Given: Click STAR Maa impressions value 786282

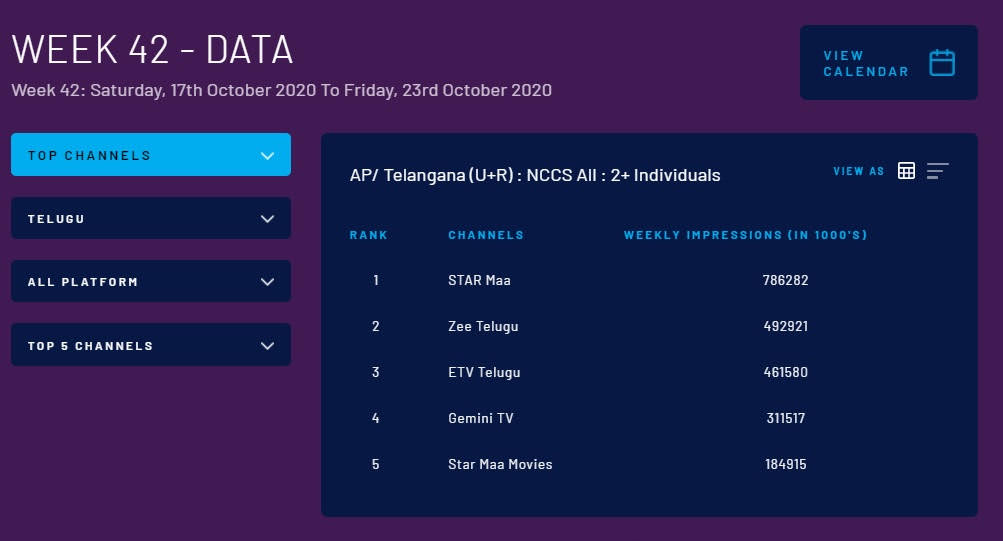Looking at the screenshot, I should 785,280.
